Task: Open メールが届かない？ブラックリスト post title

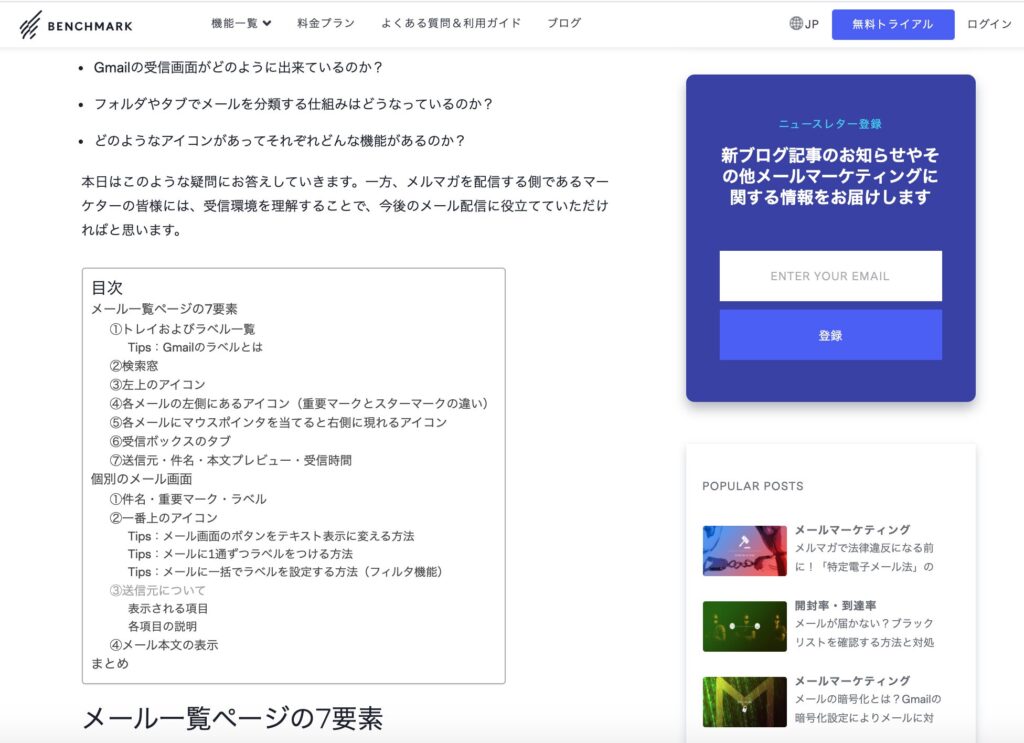Action: [864, 633]
